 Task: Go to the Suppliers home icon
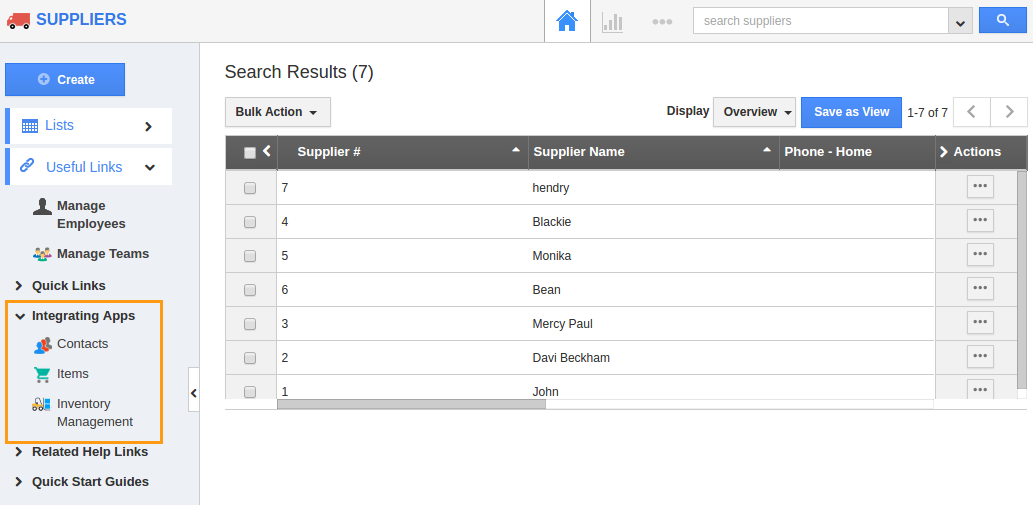(x=567, y=21)
